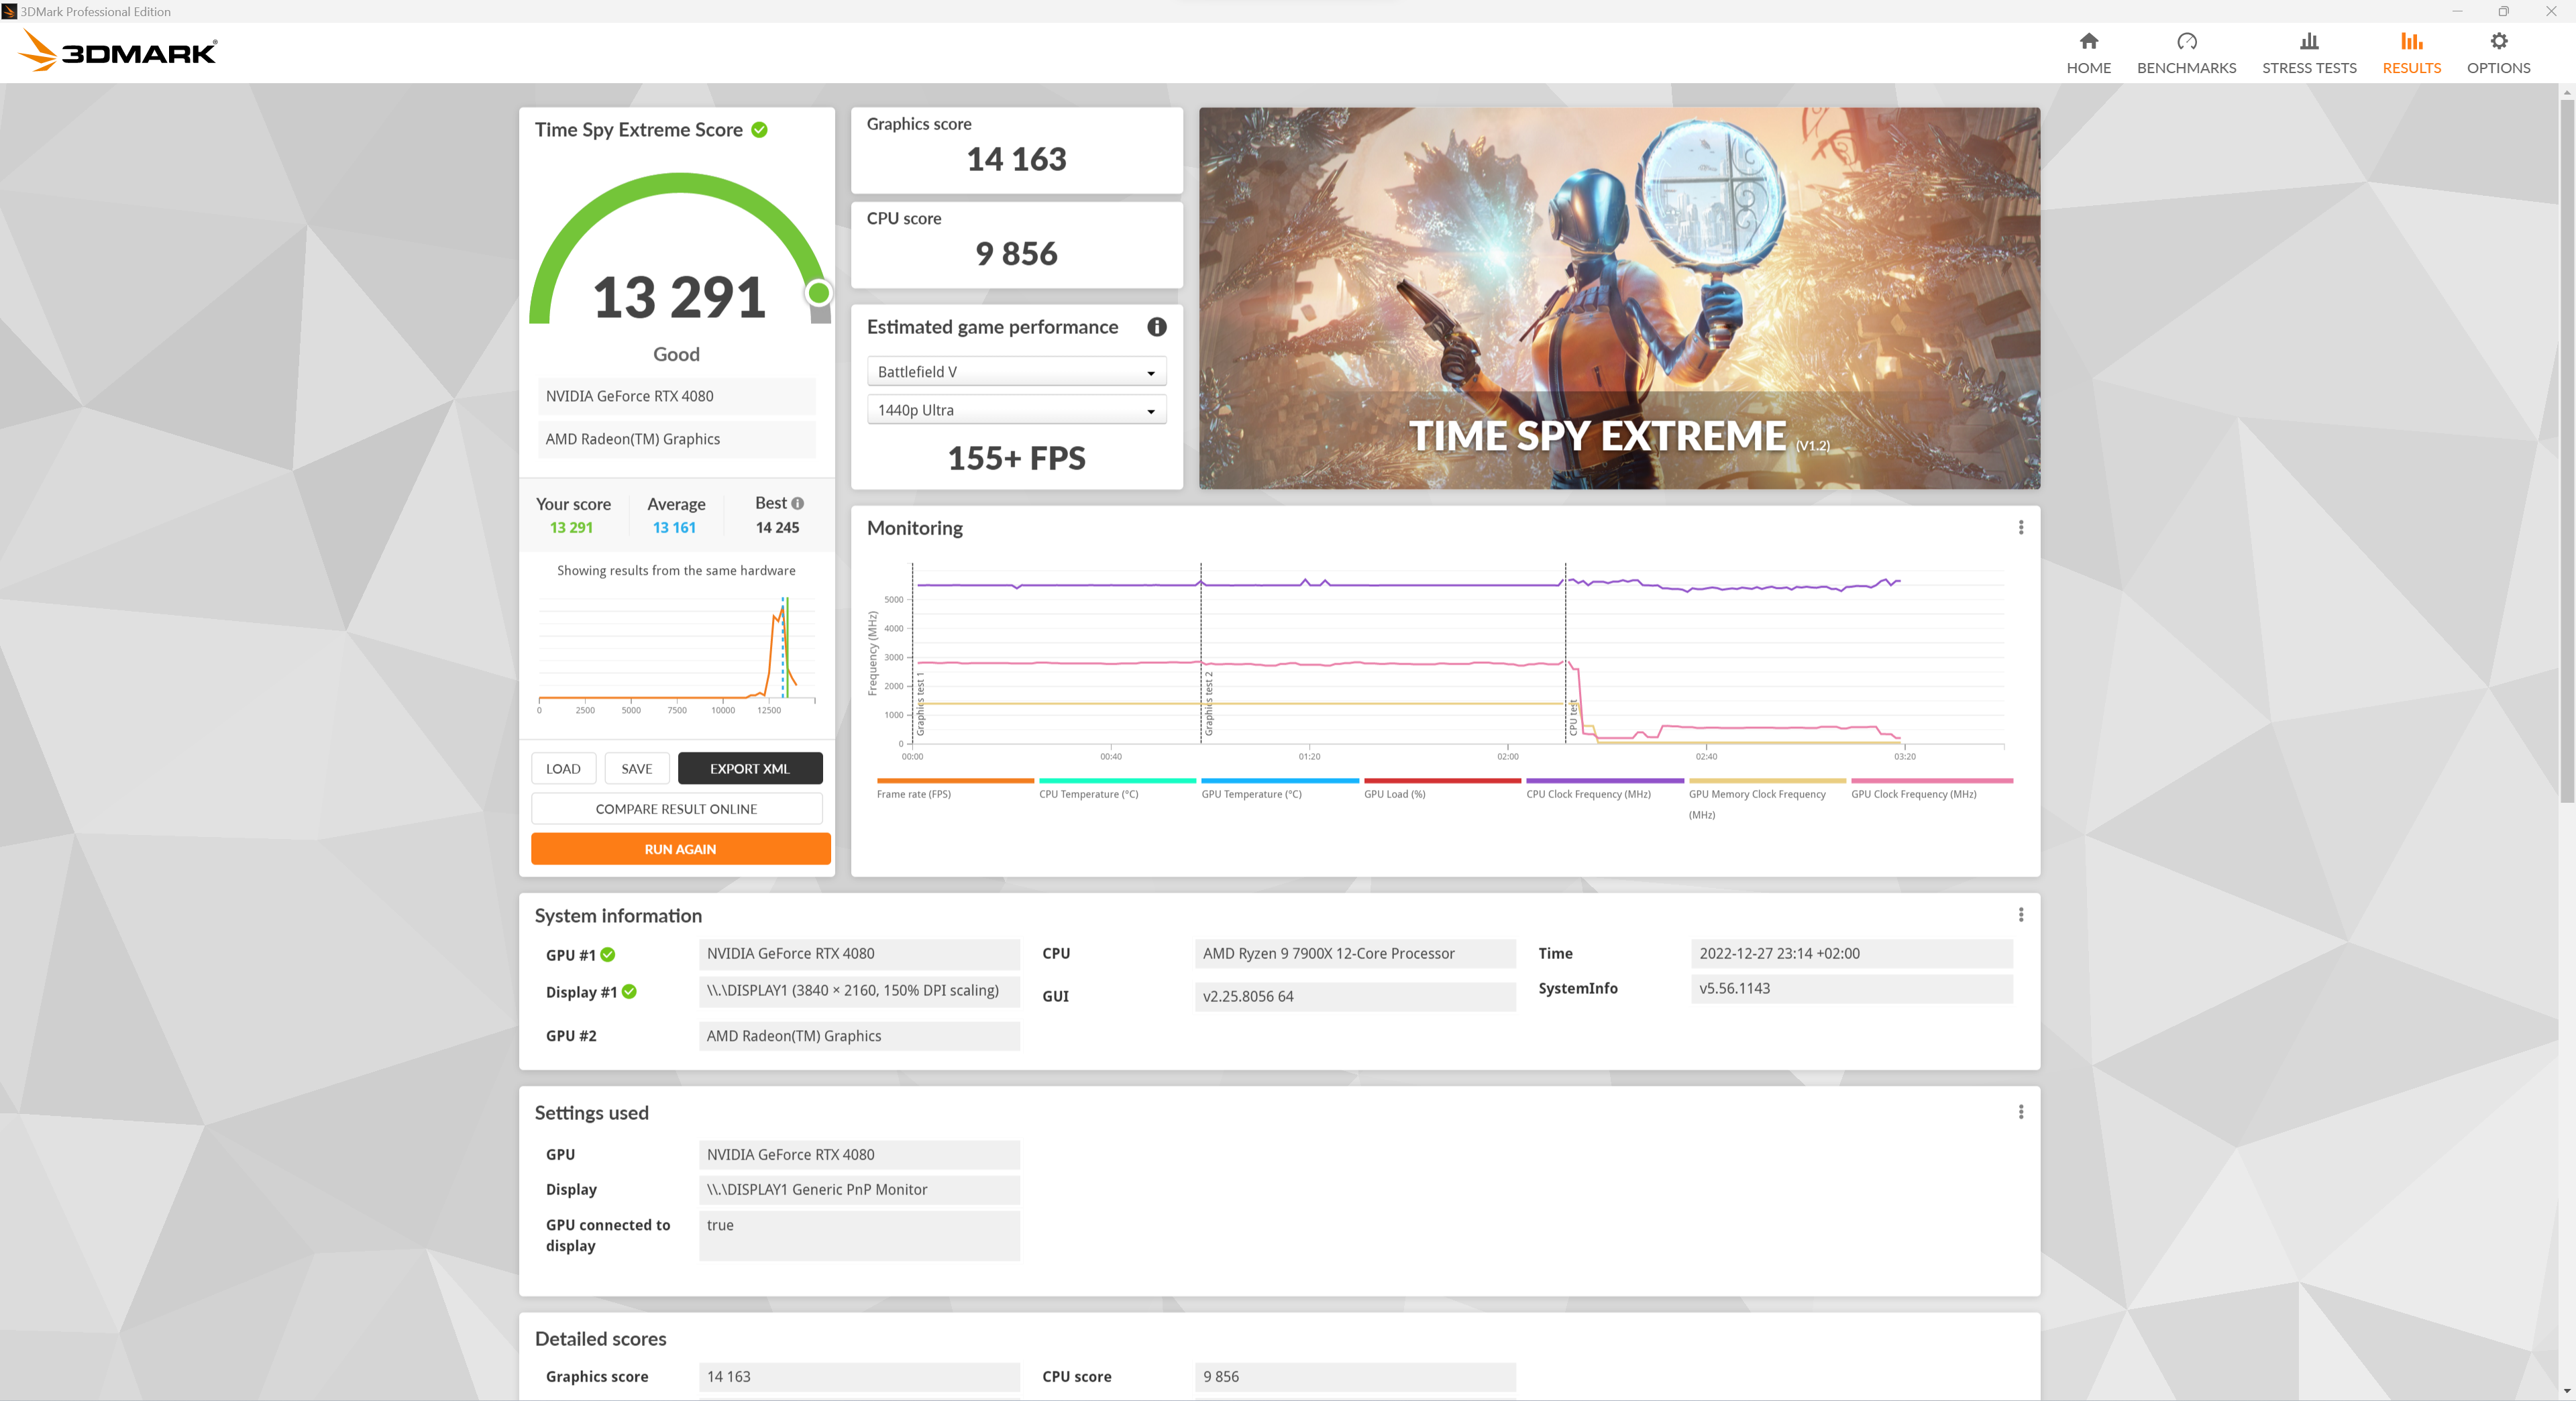2576x1401 pixels.
Task: Toggle Time Spy Extreme score verified badge
Action: (x=761, y=129)
